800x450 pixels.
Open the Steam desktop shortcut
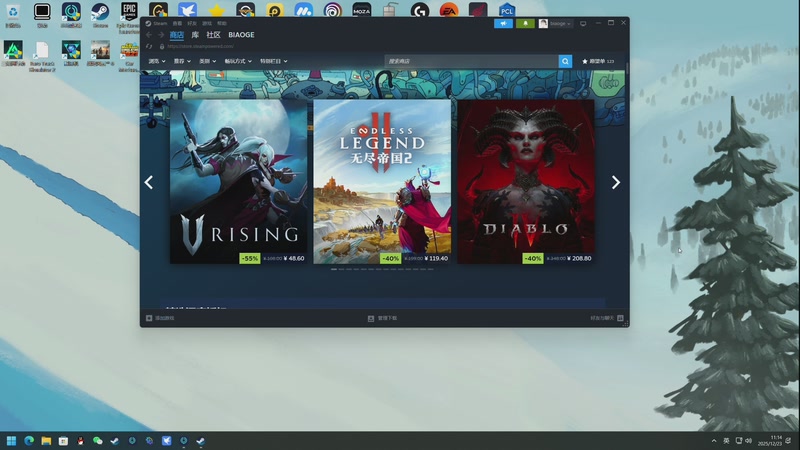click(100, 14)
